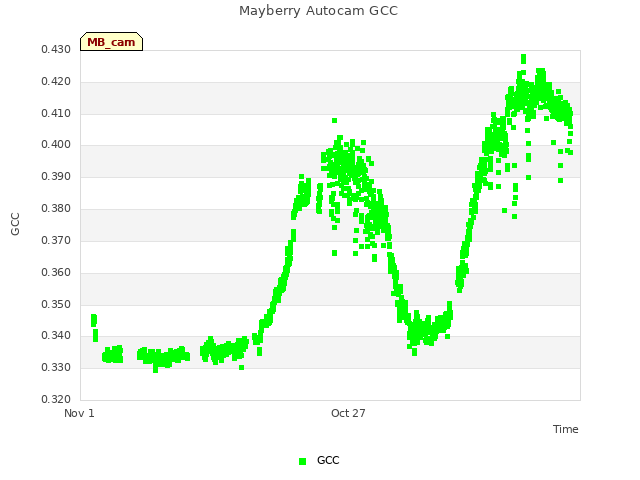Image resolution: width=640 pixels, height=480 pixels.
Task: Click the GCC legend label text
Action: pos(328,460)
